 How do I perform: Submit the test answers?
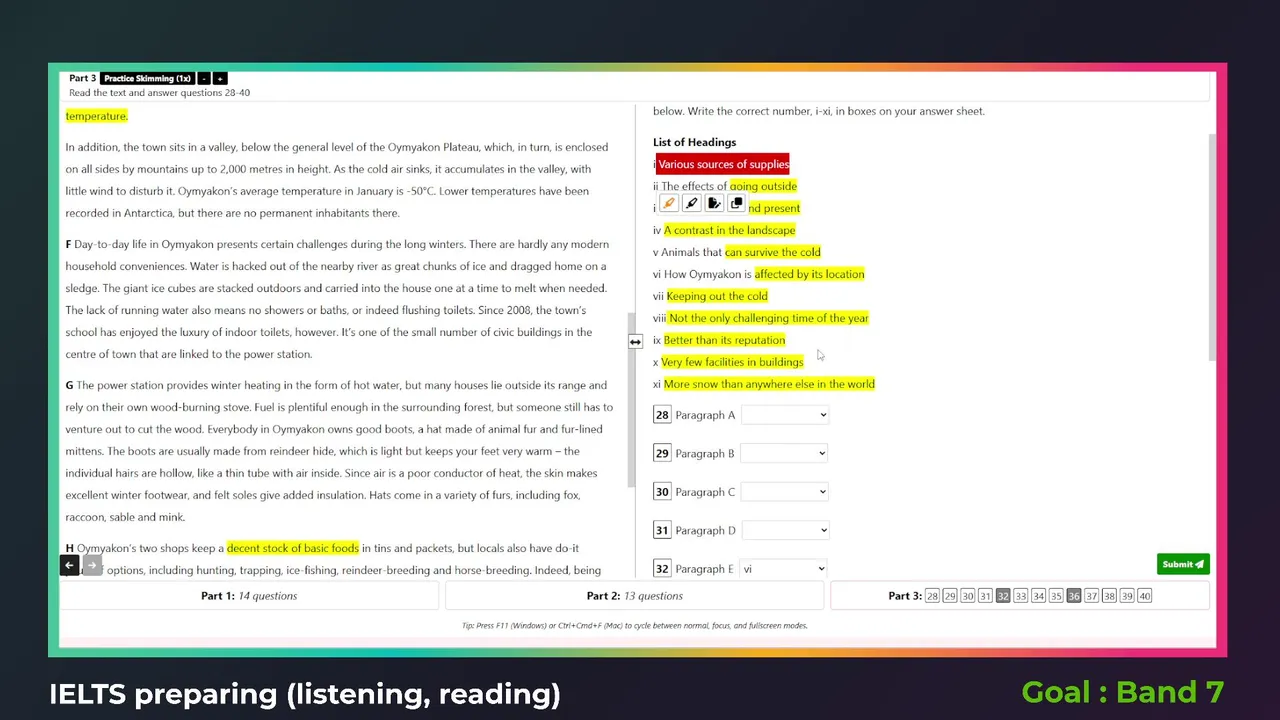click(x=1183, y=564)
